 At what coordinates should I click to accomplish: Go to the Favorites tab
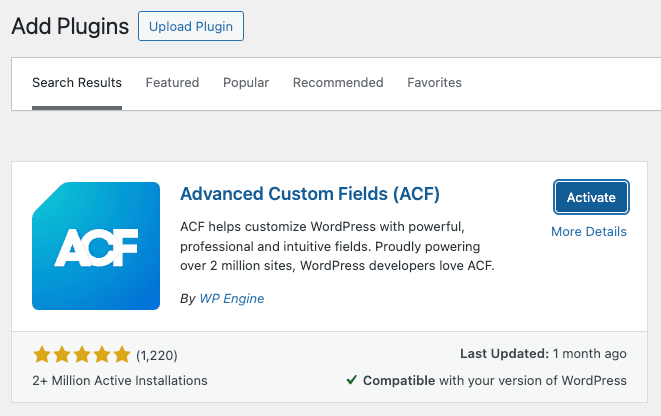(x=434, y=83)
